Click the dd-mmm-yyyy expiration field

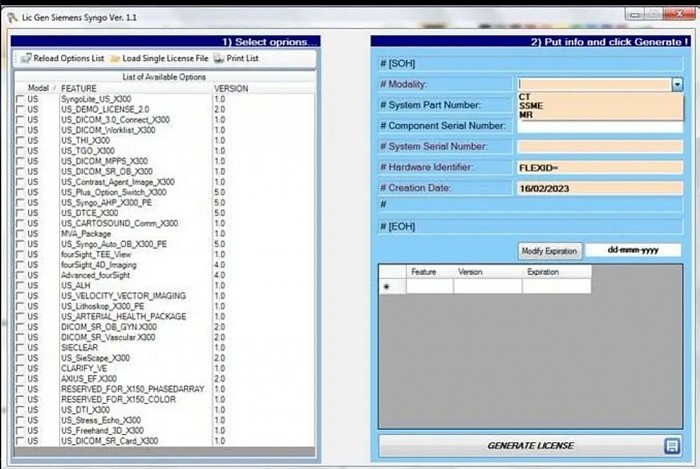tap(633, 250)
